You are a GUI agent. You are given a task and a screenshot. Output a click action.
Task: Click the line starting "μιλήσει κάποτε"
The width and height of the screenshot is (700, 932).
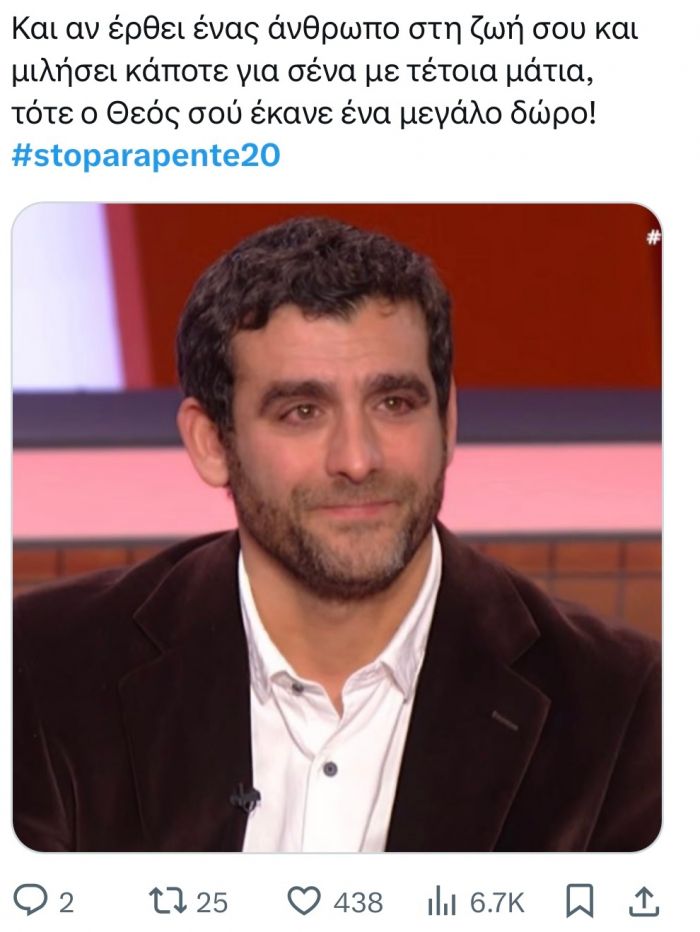pyautogui.click(x=302, y=73)
